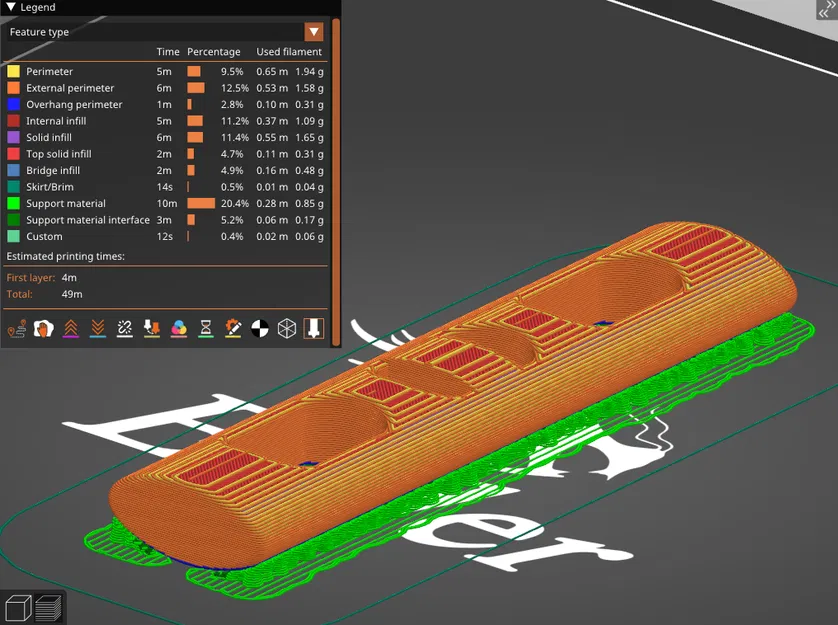Image resolution: width=838 pixels, height=625 pixels.
Task: Toggle Color changes visibility icon
Action: tap(179, 328)
